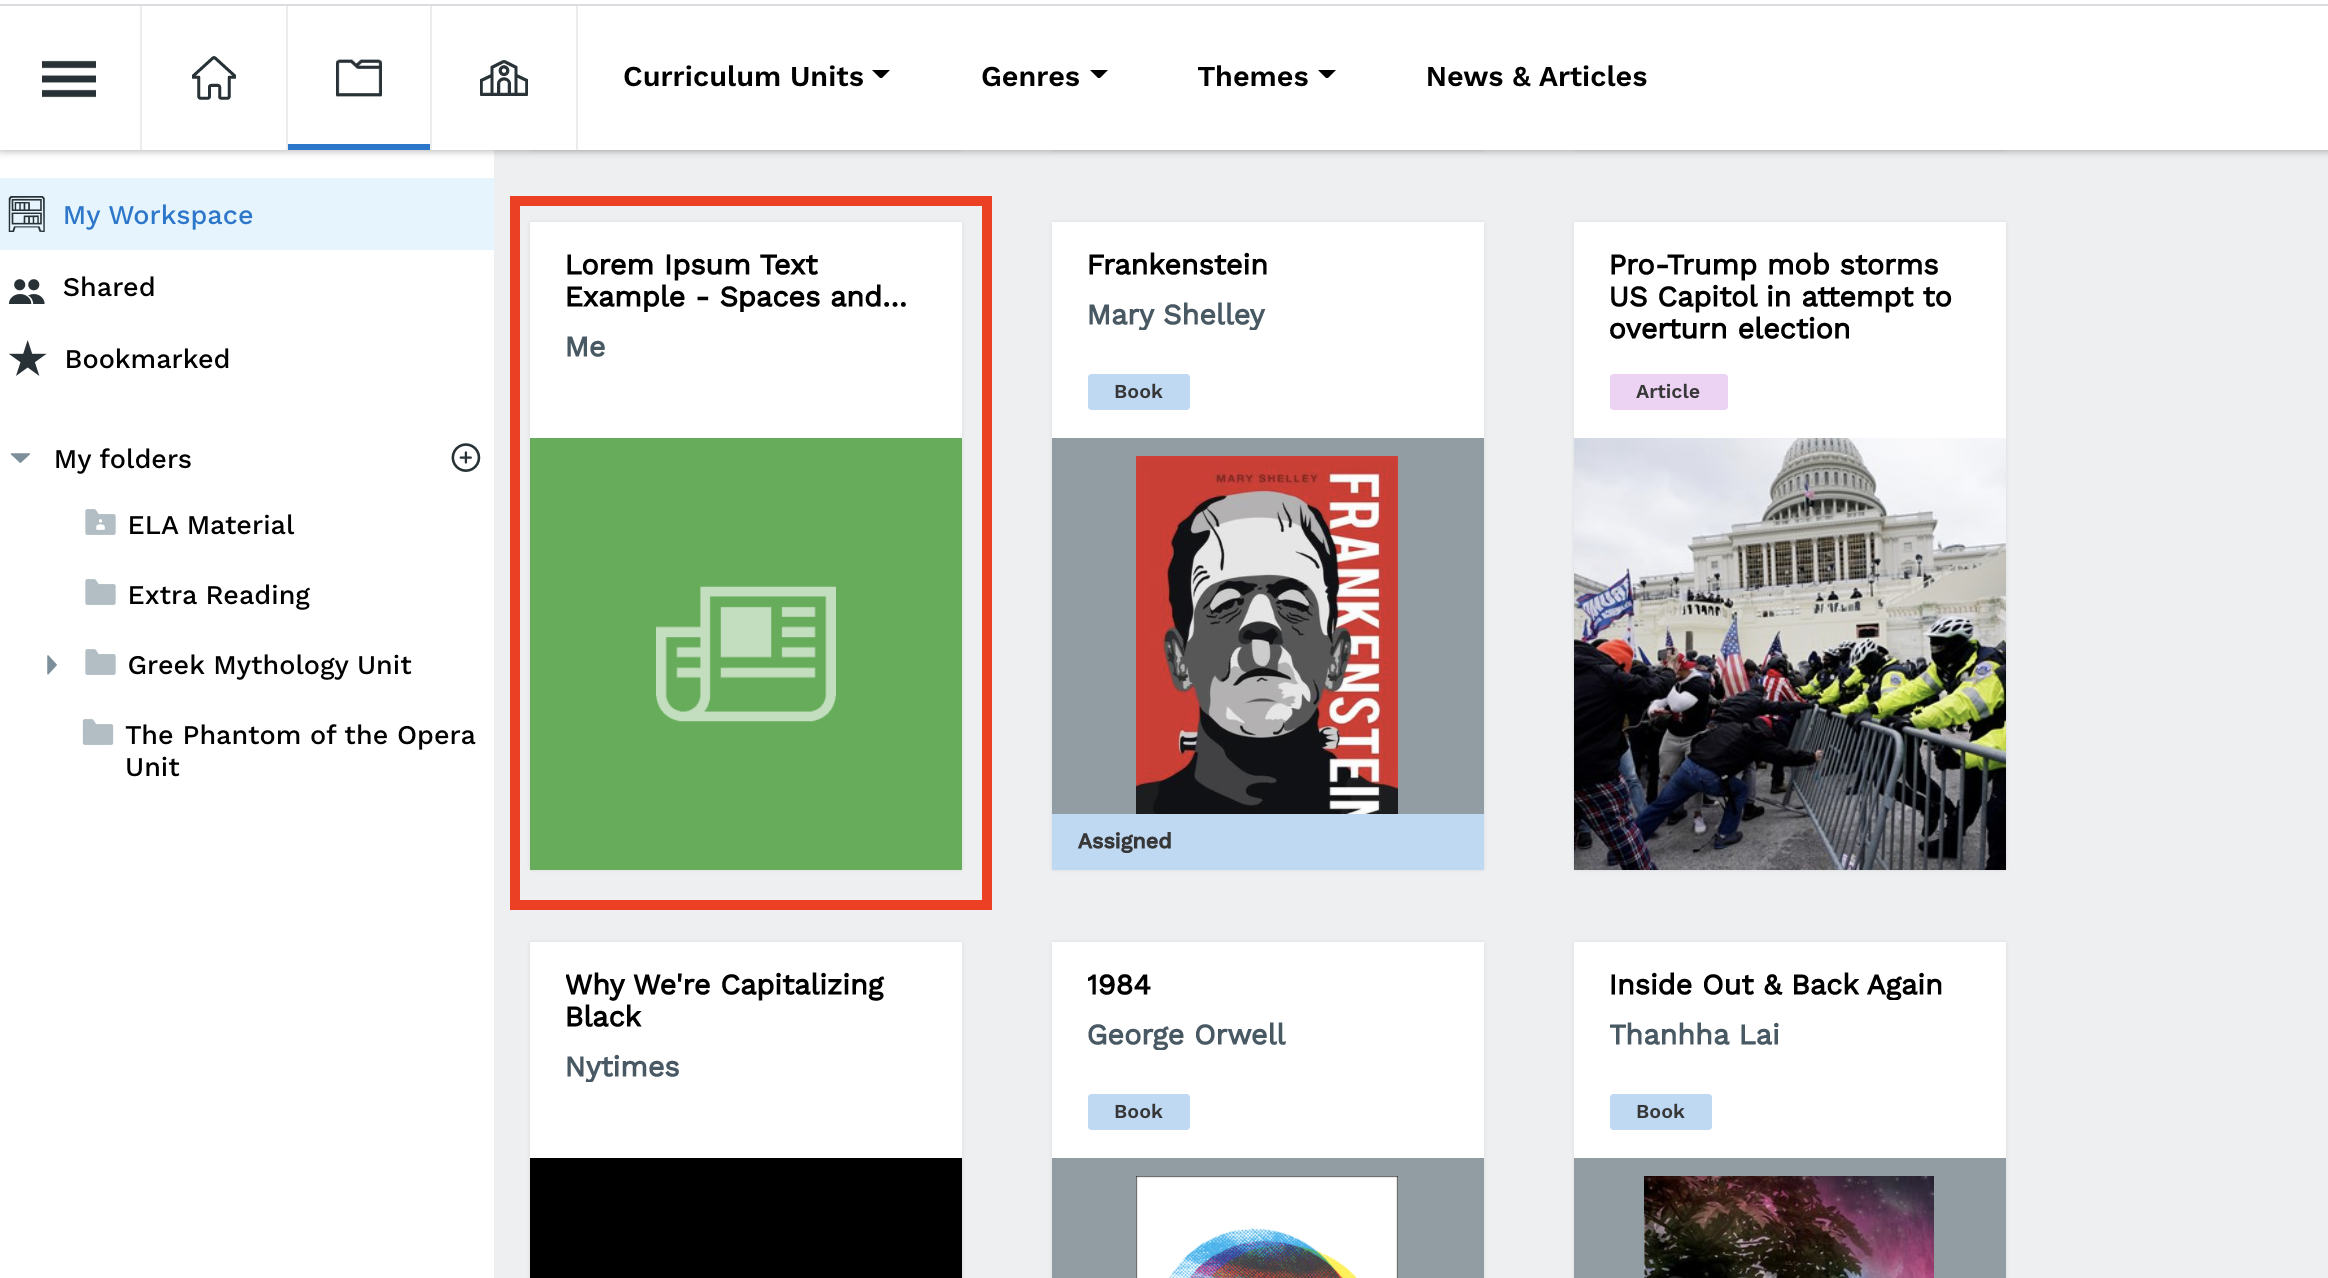Click the Book tag on 1984
The image size is (2328, 1278).
1139,1112
